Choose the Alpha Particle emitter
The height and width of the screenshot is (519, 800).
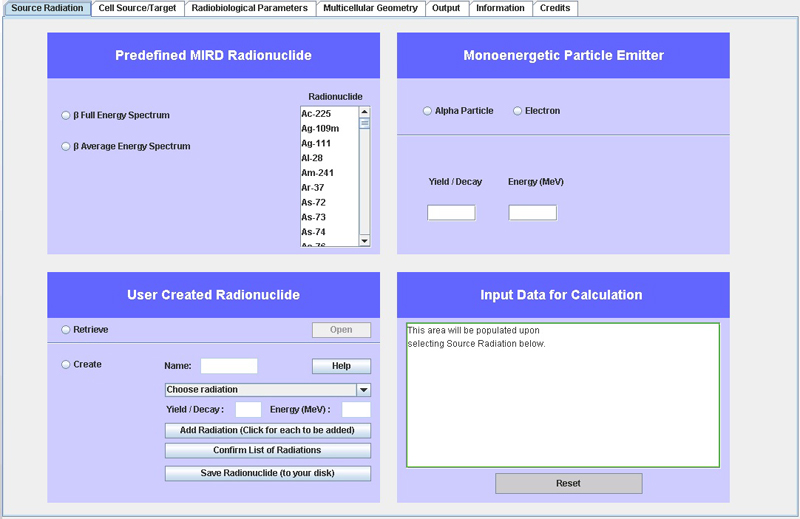428,111
